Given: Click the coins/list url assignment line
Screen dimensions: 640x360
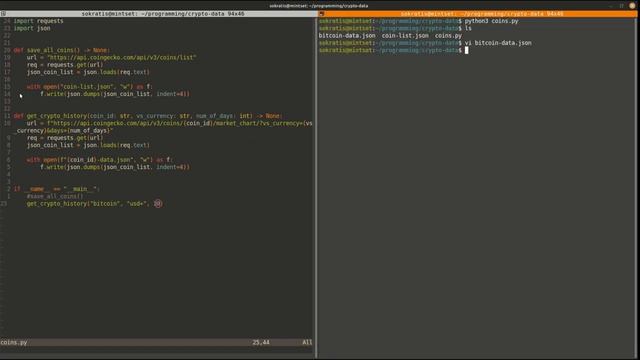Looking at the screenshot, I should click(x=111, y=58).
